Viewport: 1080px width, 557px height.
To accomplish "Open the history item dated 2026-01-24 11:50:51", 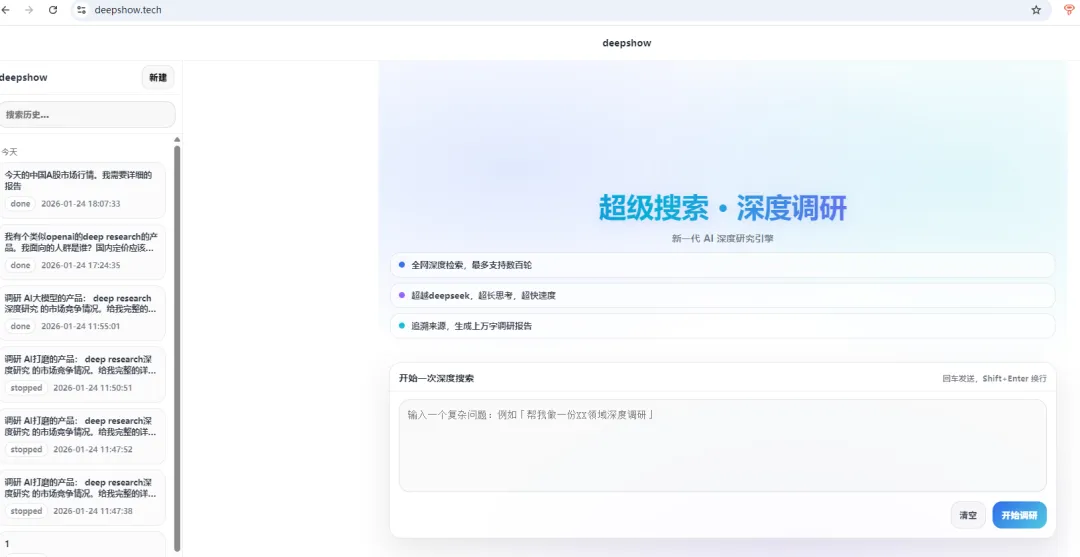I will tap(82, 375).
